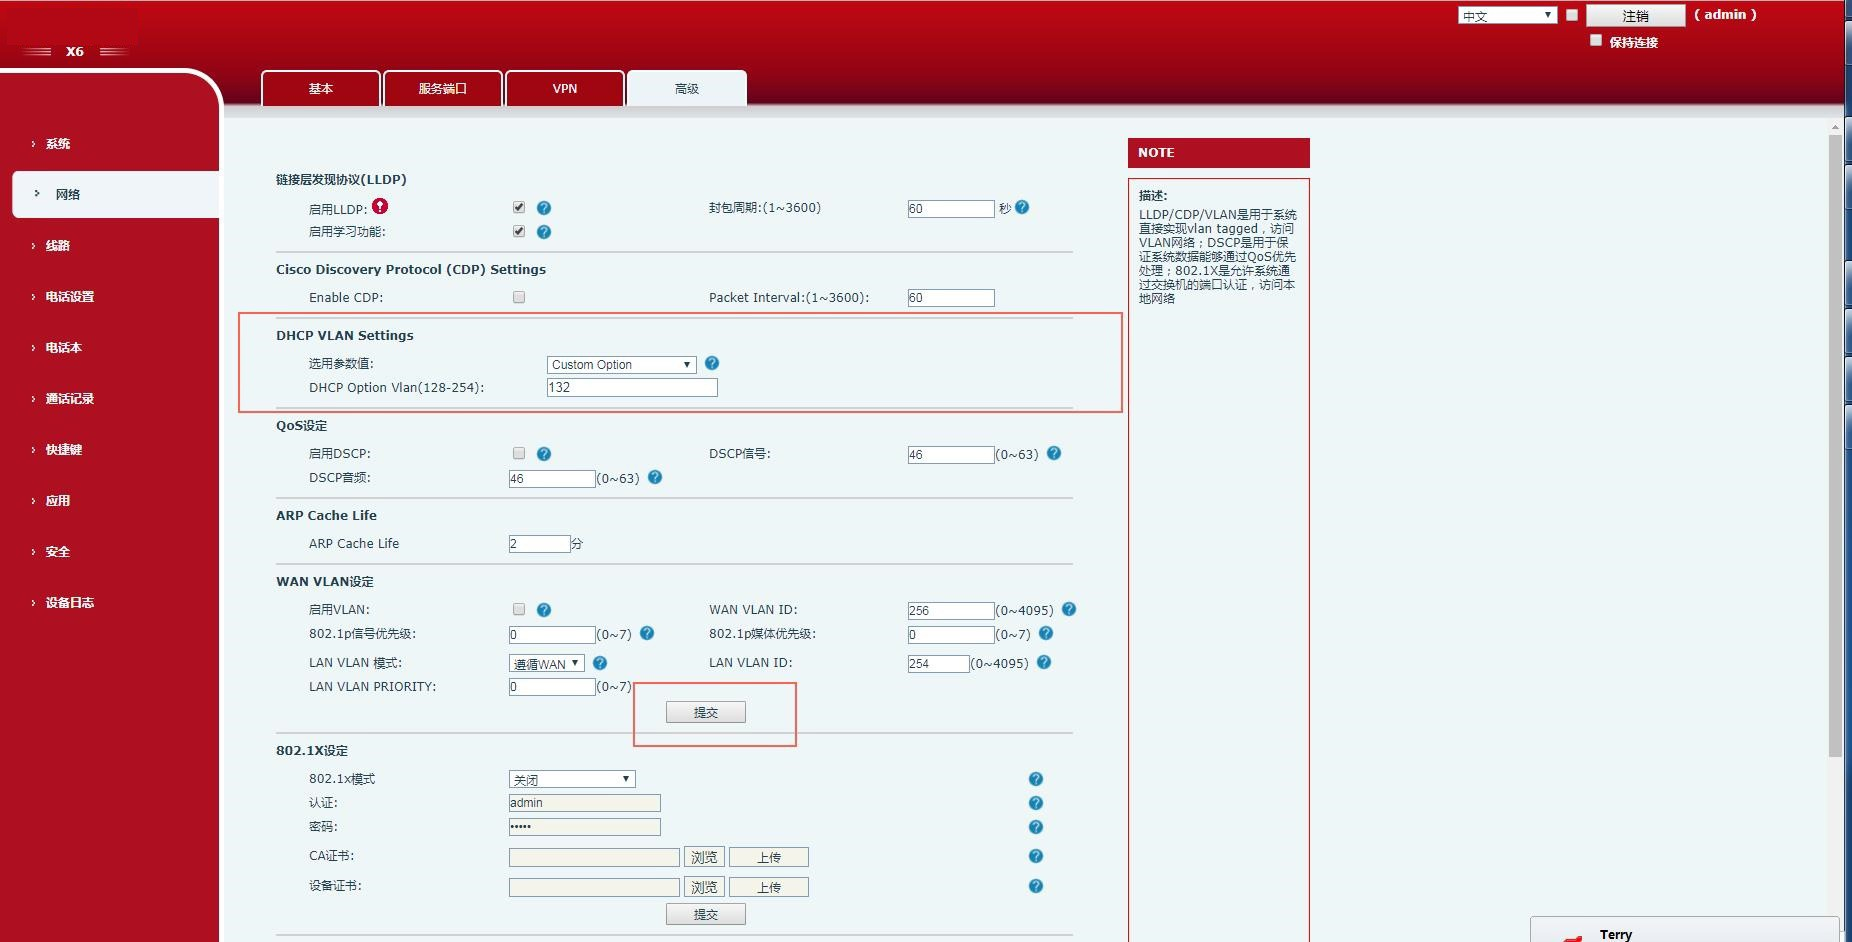Click the help icon next to CA证书
This screenshot has width=1852, height=942.
1035,856
